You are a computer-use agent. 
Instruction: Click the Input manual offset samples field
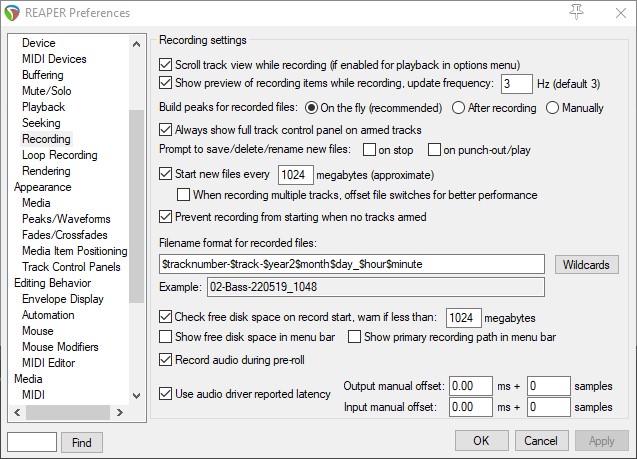pos(549,407)
